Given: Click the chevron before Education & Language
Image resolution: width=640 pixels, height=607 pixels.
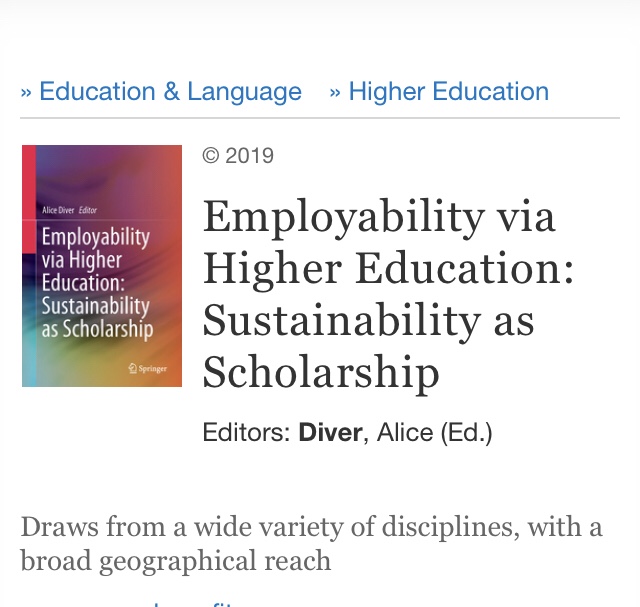Looking at the screenshot, I should pos(26,93).
